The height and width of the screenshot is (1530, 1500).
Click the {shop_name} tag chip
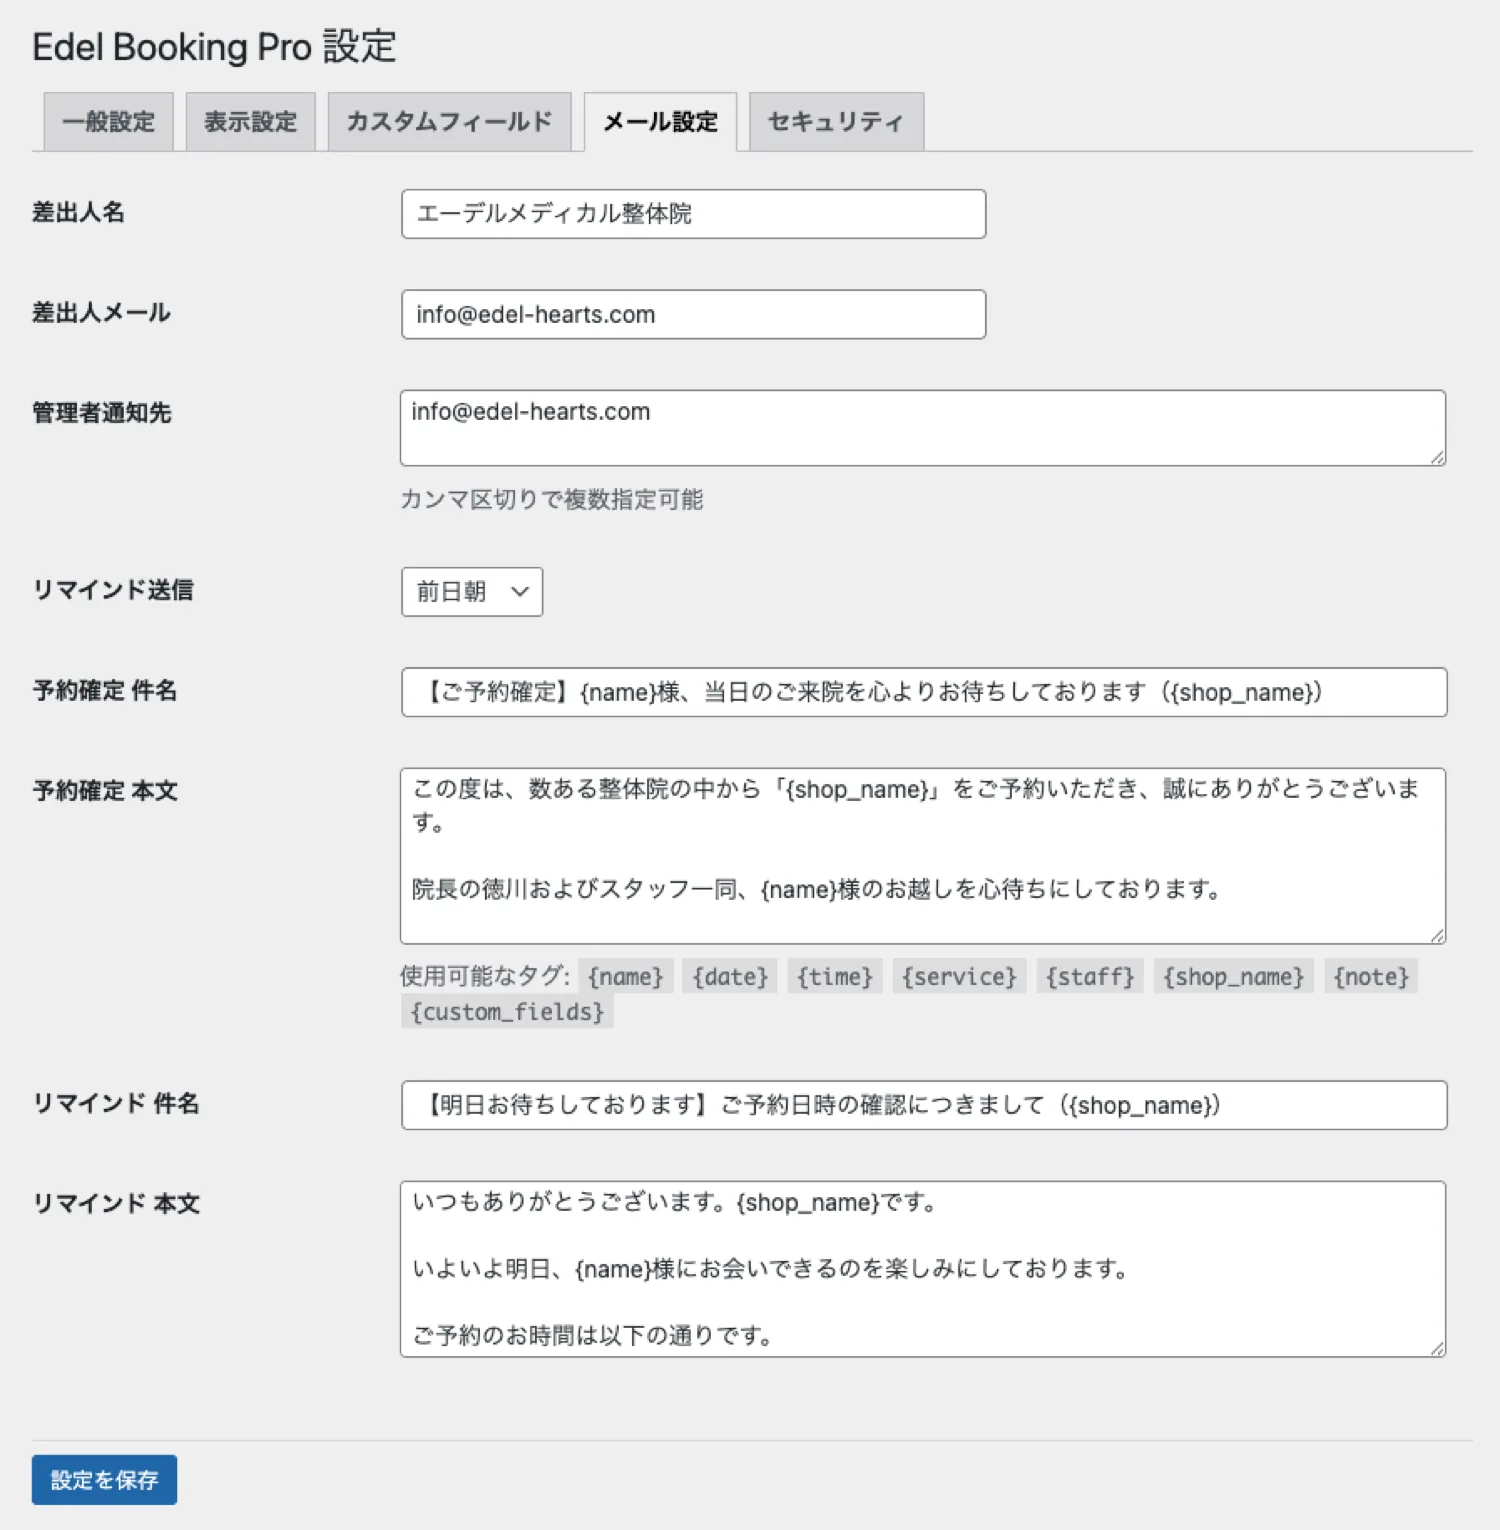(x=1233, y=977)
